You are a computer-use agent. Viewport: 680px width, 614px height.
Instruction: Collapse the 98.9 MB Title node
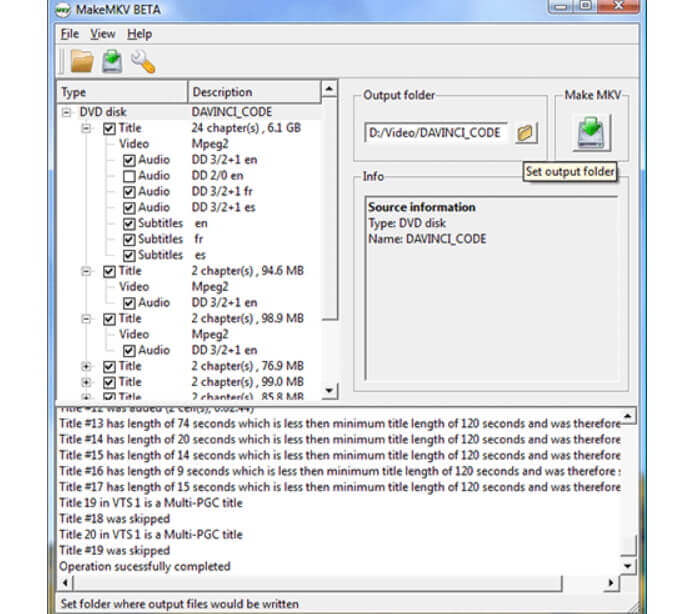[86, 319]
